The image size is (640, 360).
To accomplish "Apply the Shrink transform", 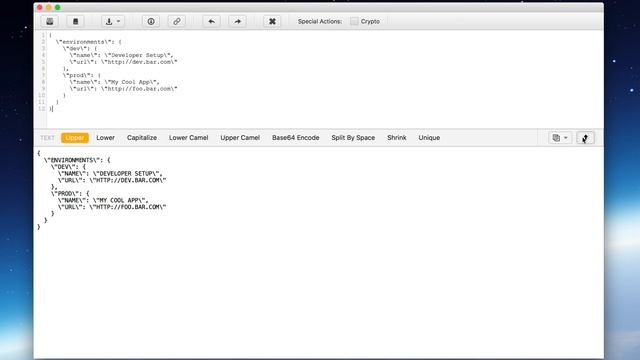I will [x=397, y=138].
